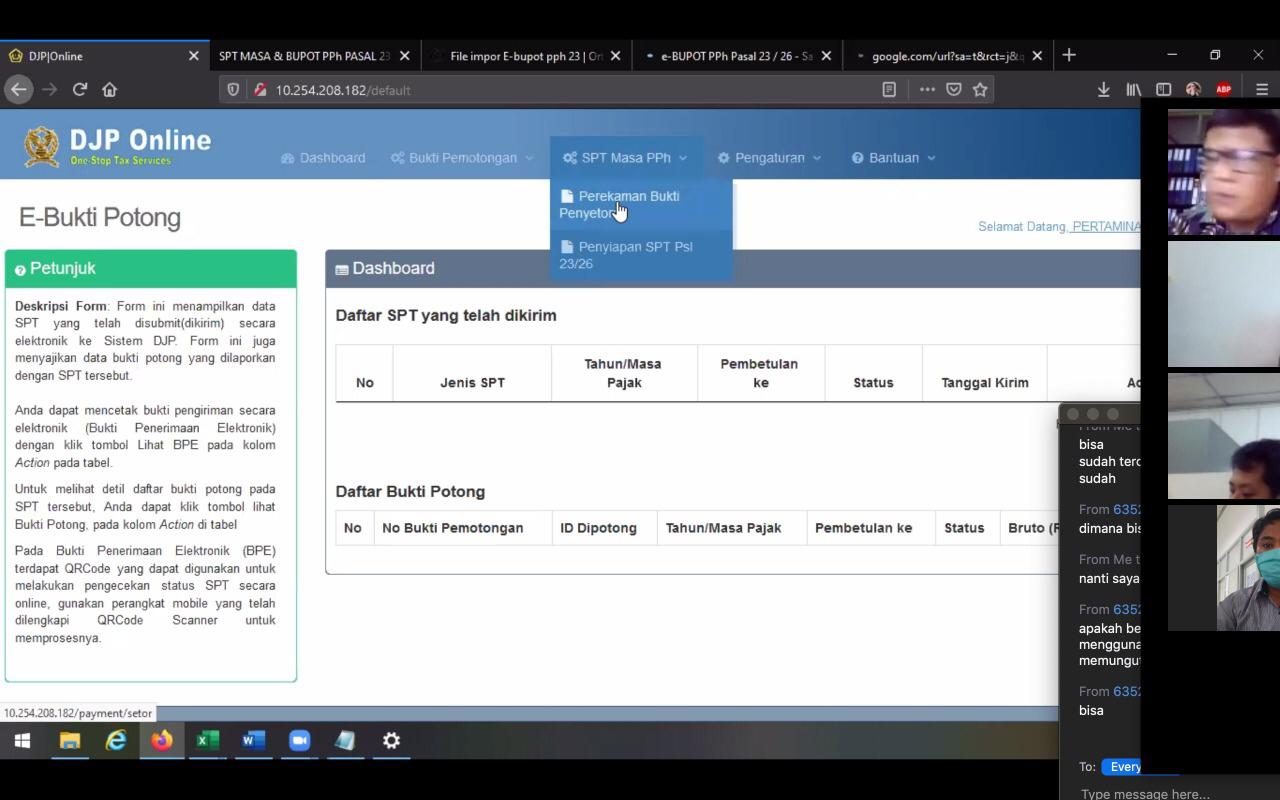Toggle reader view icon in address bar
1280x800 pixels.
889,89
